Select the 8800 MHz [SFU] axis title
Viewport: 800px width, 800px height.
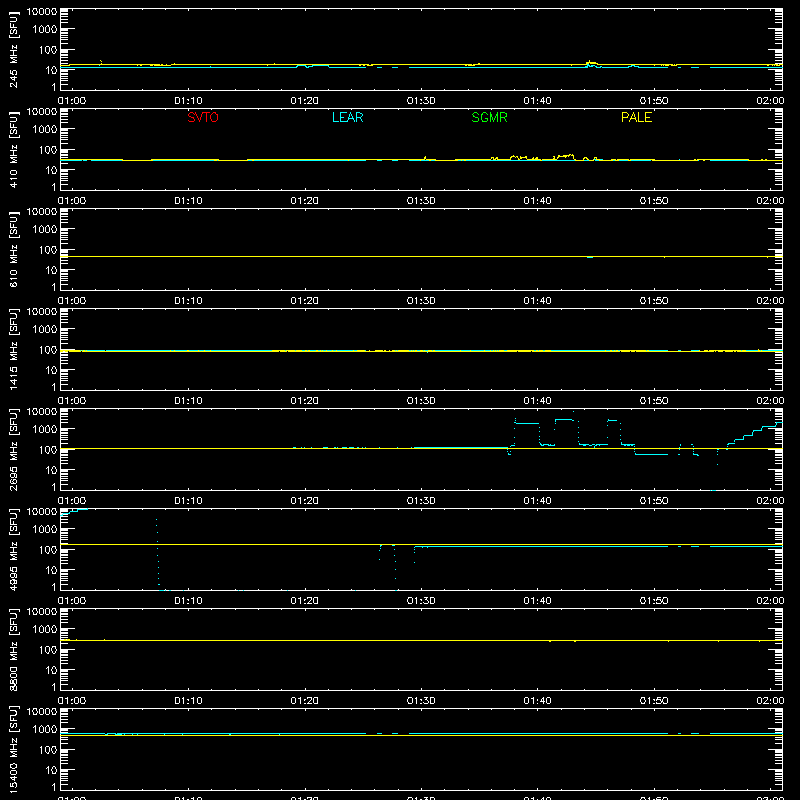pyautogui.click(x=13, y=649)
